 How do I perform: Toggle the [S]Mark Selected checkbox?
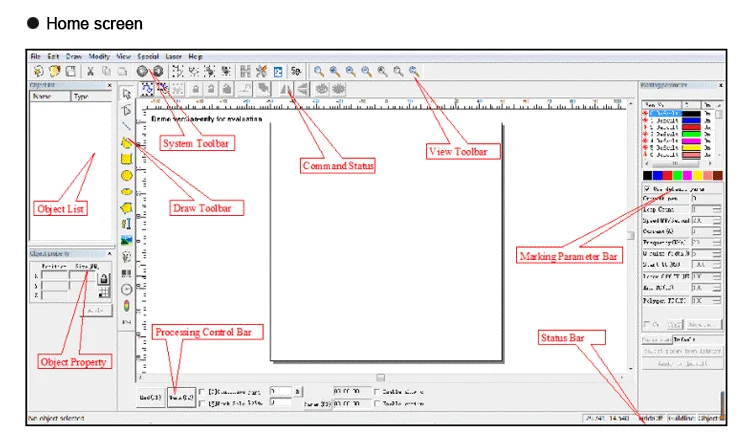click(202, 403)
